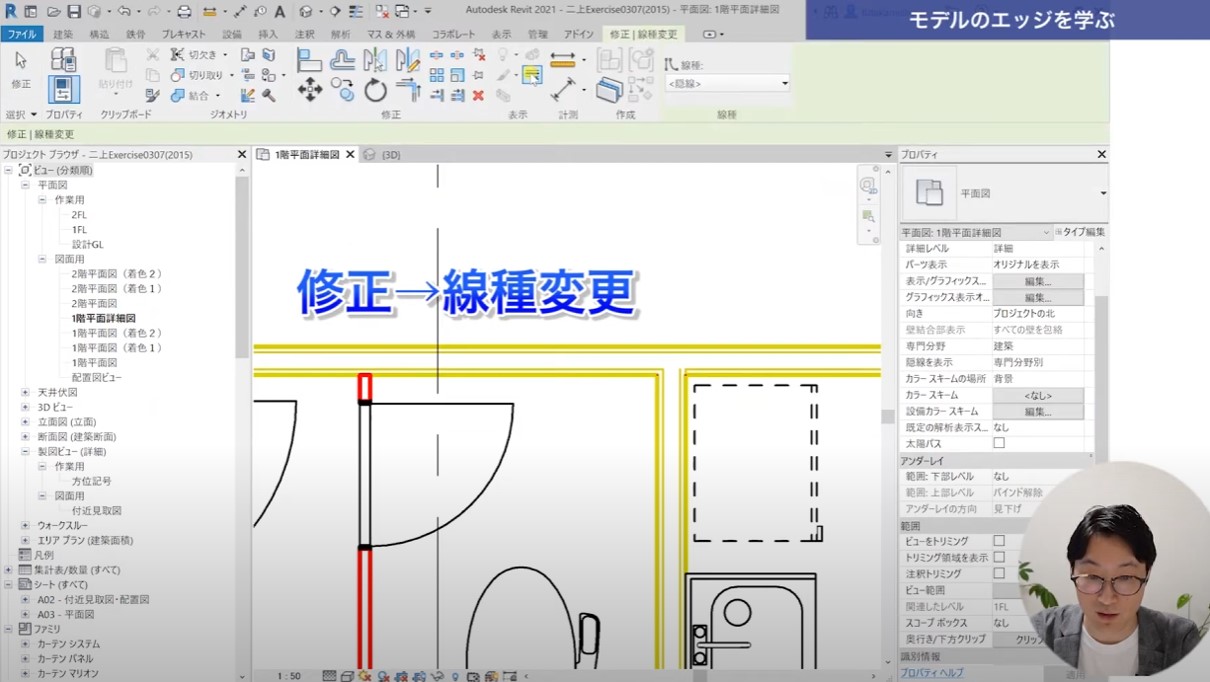This screenshot has width=1210, height=682.
Task: Expand the 3D ビュー tree node
Action: point(25,408)
